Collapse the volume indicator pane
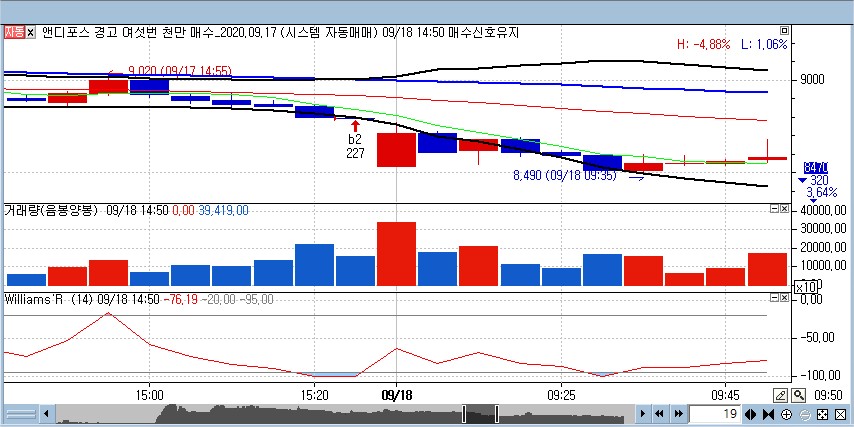854x427 pixels. [x=774, y=210]
